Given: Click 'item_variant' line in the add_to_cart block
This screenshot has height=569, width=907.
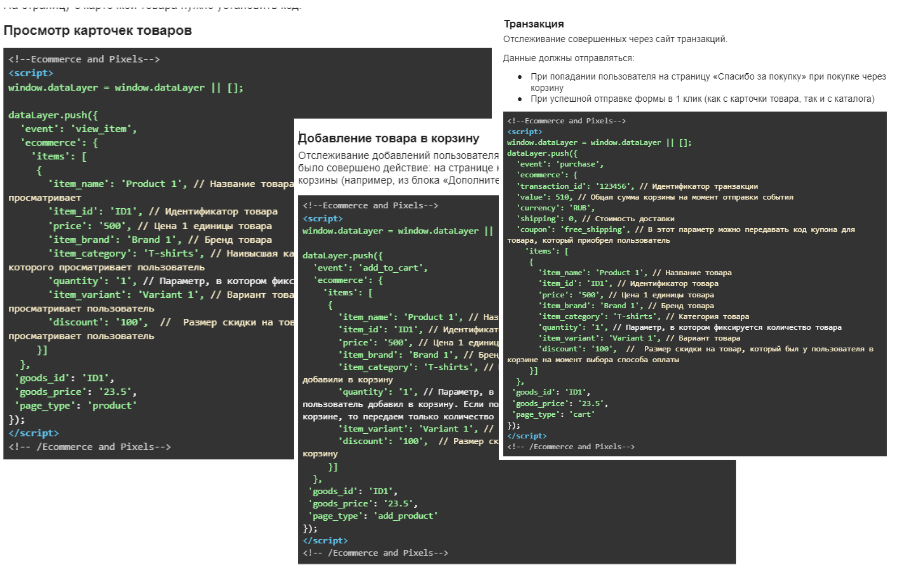Looking at the screenshot, I should 418,429.
